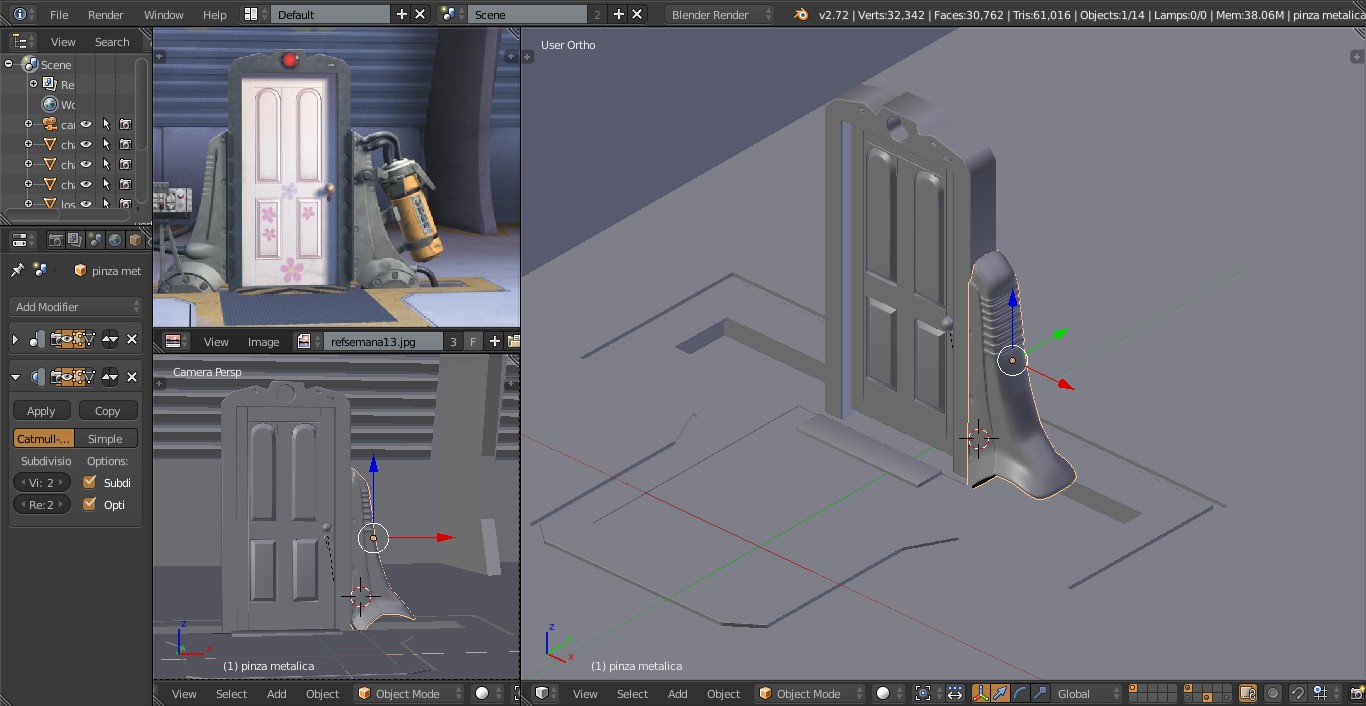Image resolution: width=1366 pixels, height=706 pixels.
Task: Toggle the snap magnet icon
Action: [x=1297, y=693]
